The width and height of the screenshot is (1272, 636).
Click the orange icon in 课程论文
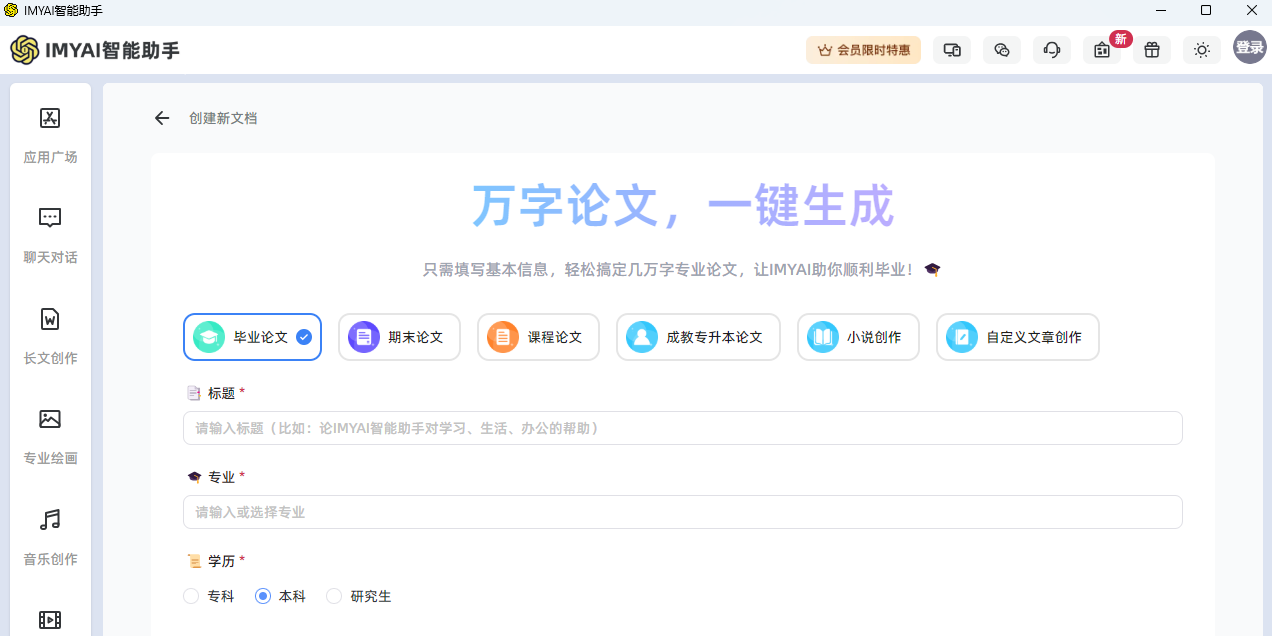(503, 337)
